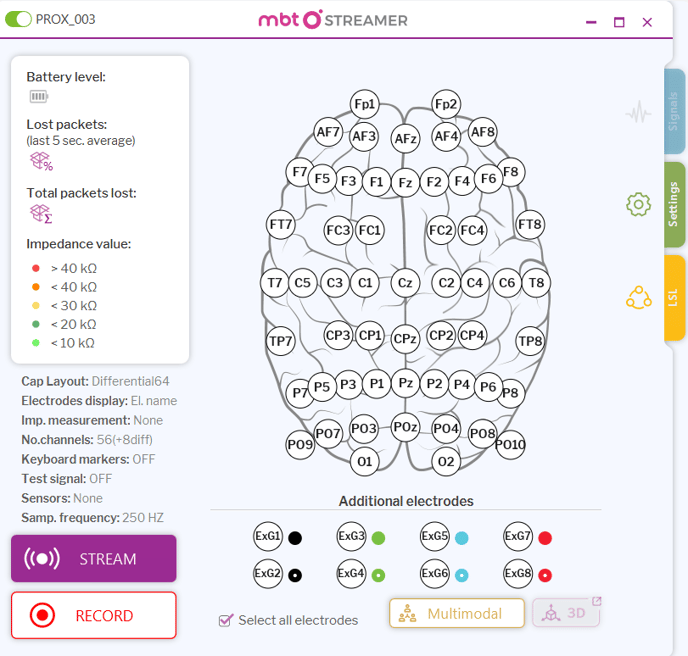Viewport: 688px width, 656px height.
Task: Toggle the ExG1 additional electrode
Action: point(268,536)
